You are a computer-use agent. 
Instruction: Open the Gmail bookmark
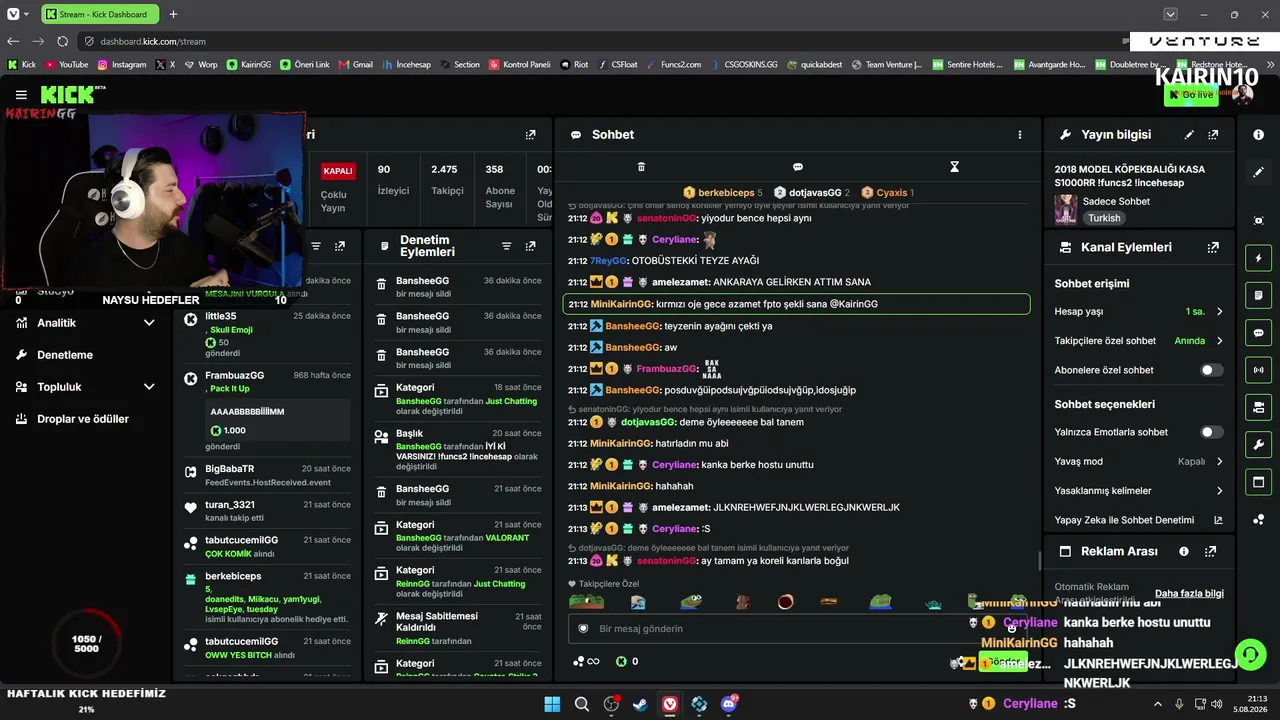[356, 64]
